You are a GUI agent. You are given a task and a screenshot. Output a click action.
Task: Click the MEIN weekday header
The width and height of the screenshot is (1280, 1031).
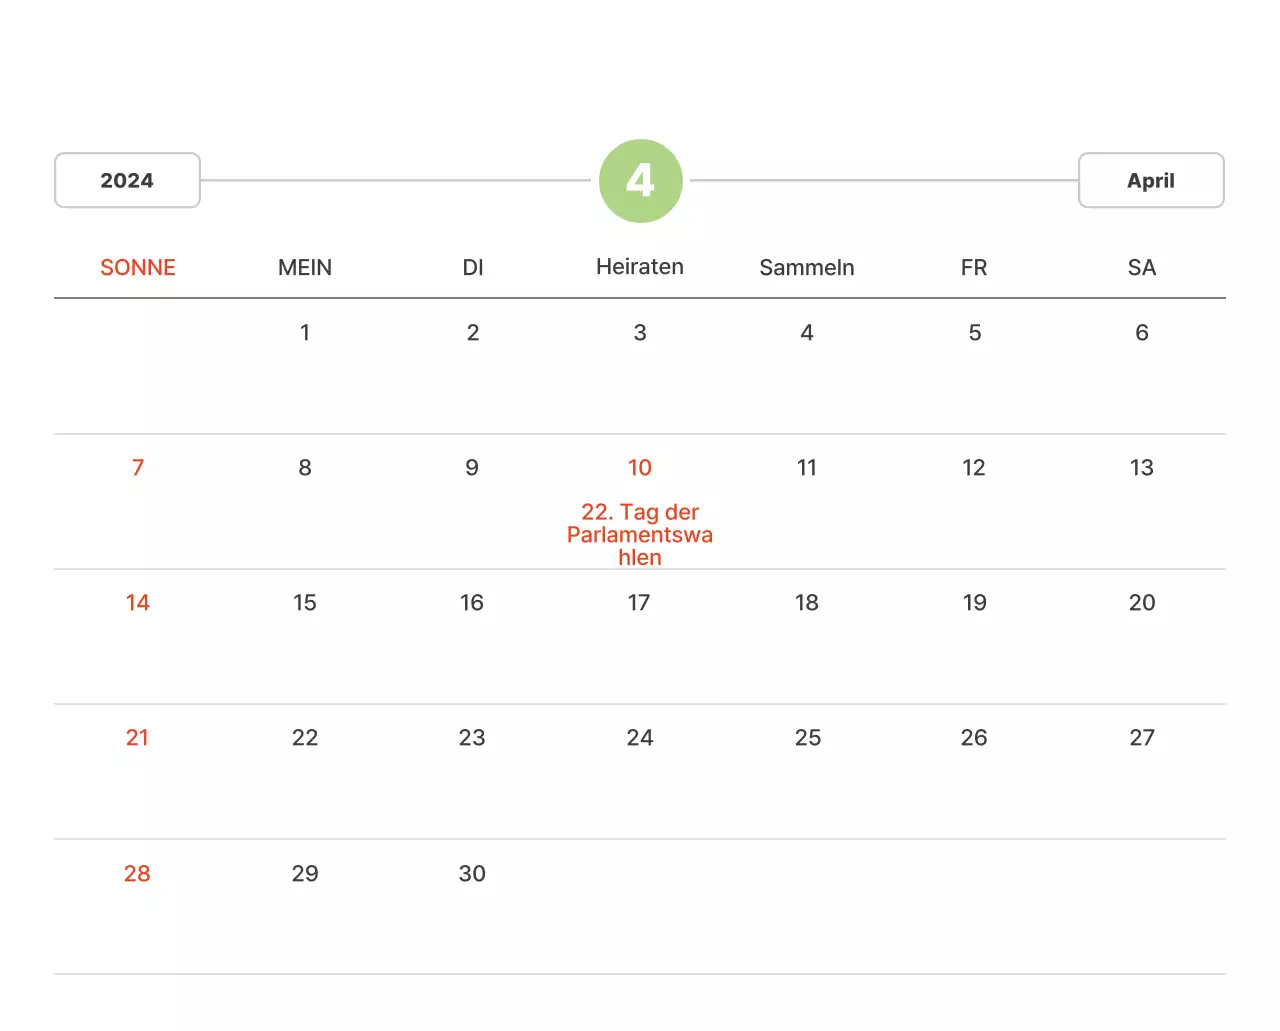305,268
